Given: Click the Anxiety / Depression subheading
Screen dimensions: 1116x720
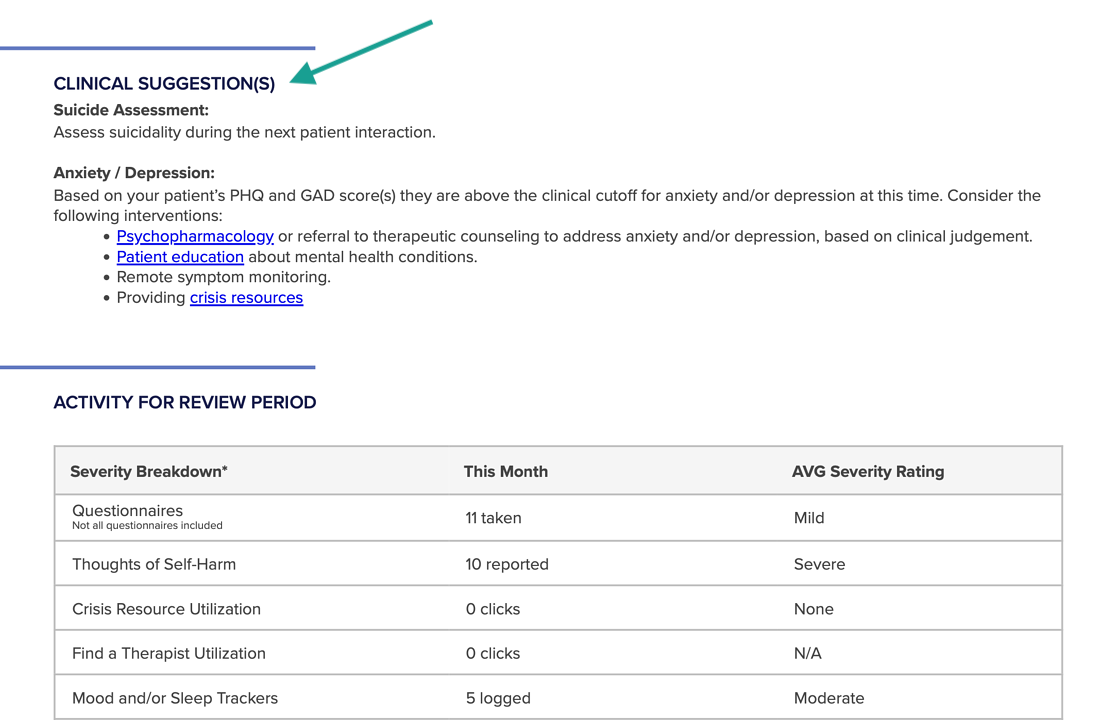Looking at the screenshot, I should (x=134, y=173).
